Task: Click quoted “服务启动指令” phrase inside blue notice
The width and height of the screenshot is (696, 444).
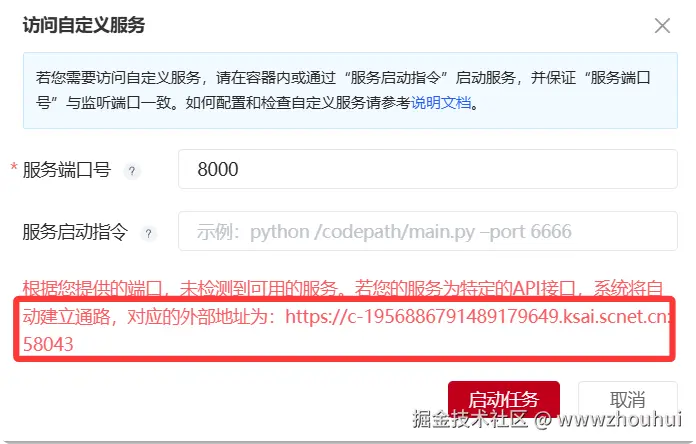Action: click(x=396, y=78)
